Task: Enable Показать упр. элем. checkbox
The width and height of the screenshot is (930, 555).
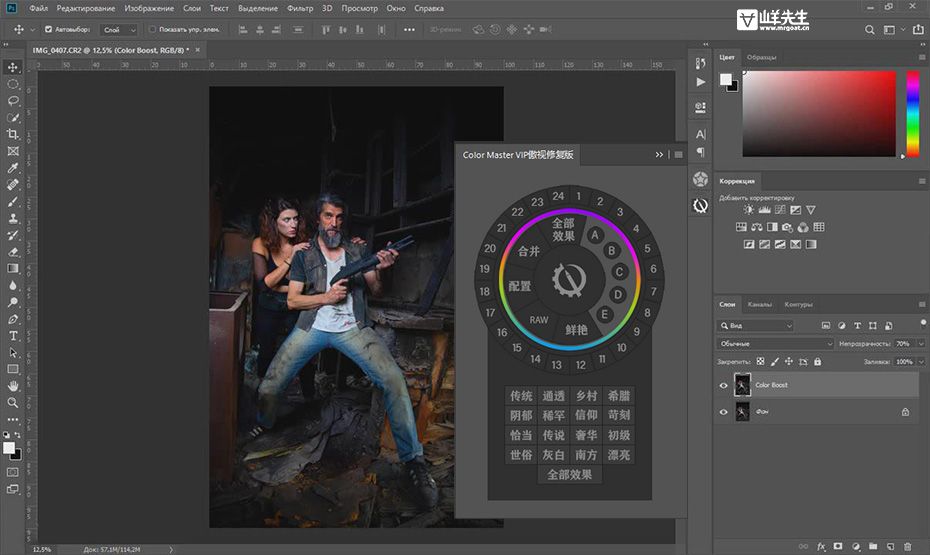Action: tap(152, 29)
